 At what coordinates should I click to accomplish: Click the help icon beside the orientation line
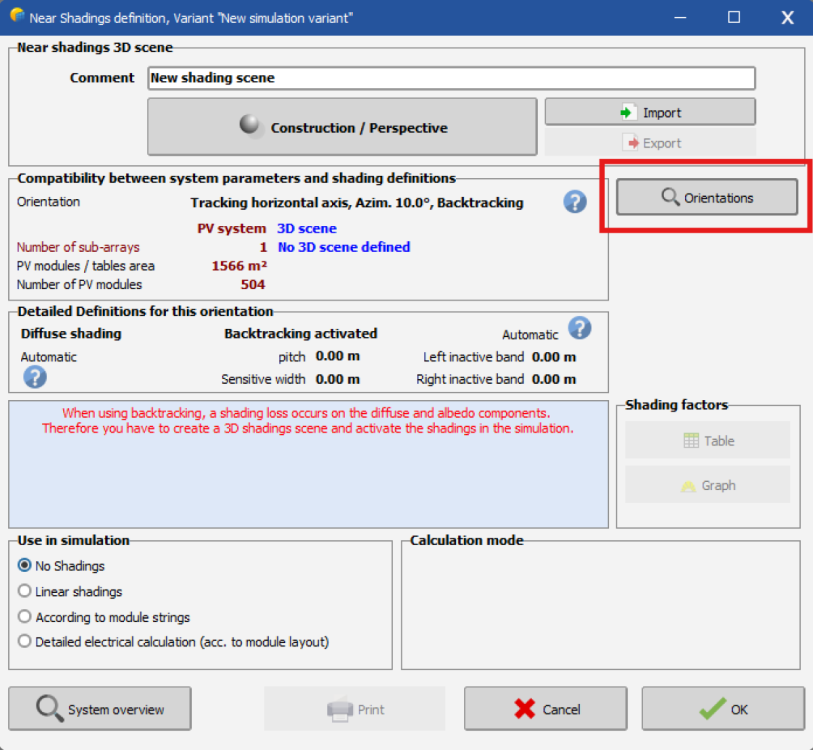(x=574, y=202)
